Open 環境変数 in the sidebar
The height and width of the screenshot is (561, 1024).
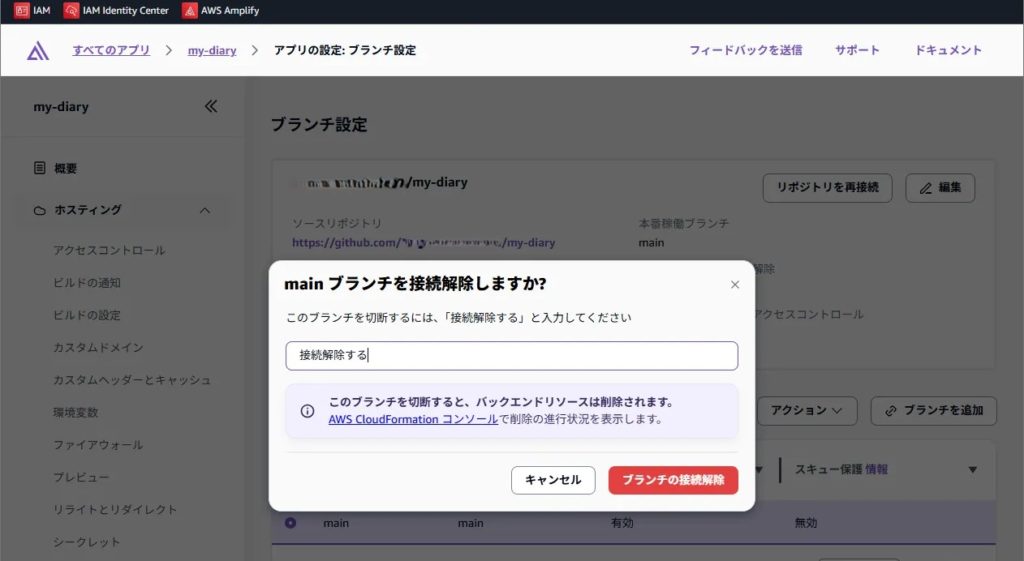pos(76,412)
